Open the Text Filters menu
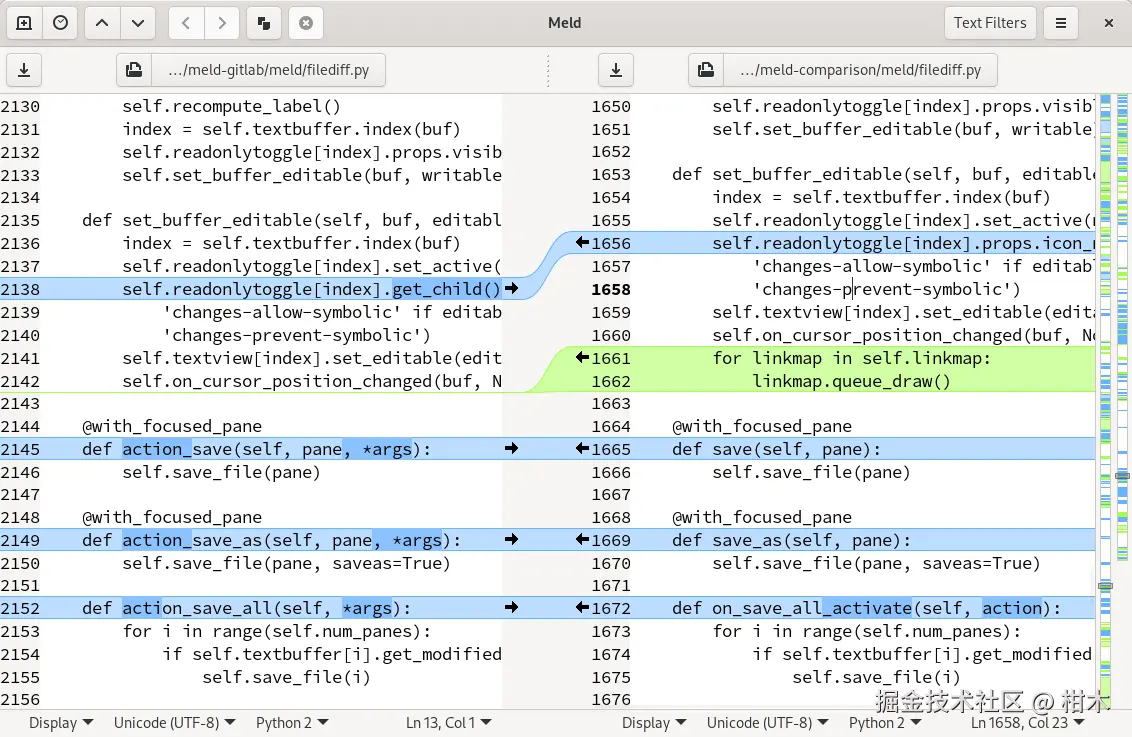 (990, 23)
